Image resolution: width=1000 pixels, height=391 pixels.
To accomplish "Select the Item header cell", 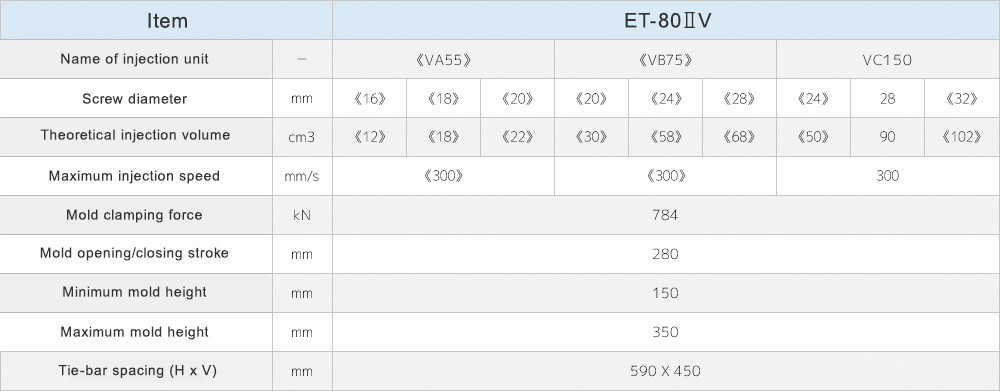I will click(x=166, y=20).
